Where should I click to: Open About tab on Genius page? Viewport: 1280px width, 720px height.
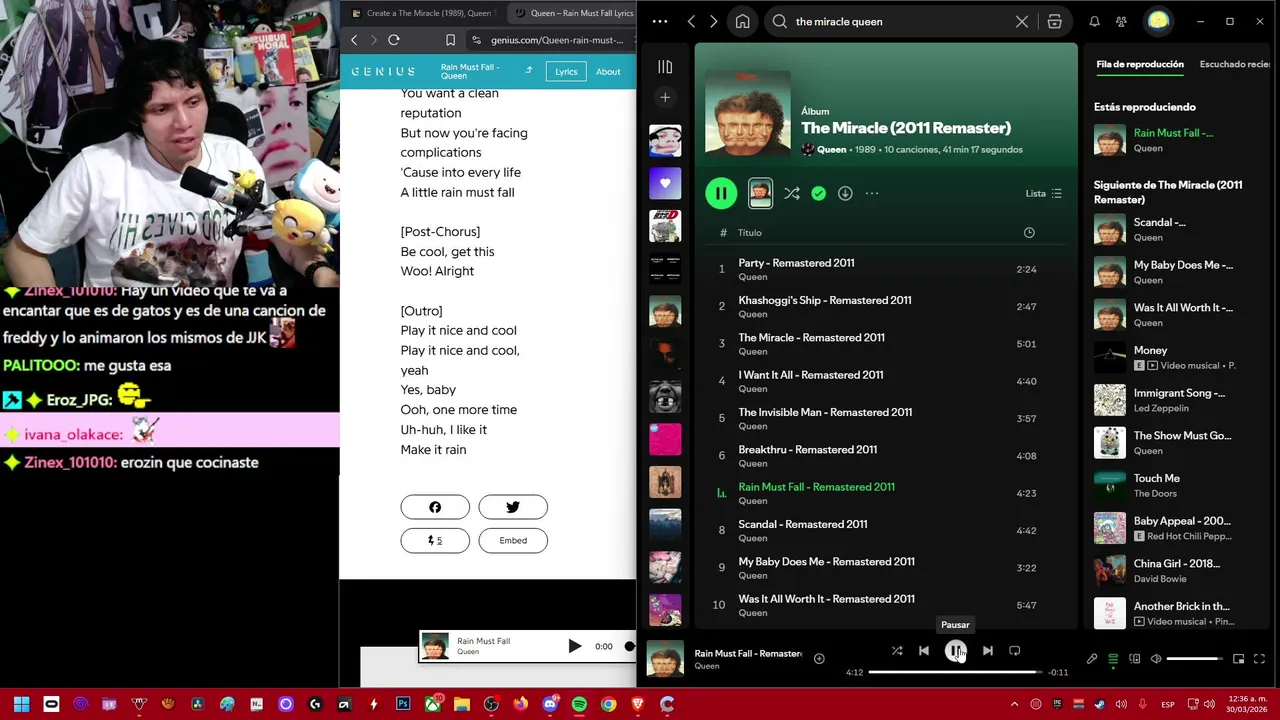(608, 72)
